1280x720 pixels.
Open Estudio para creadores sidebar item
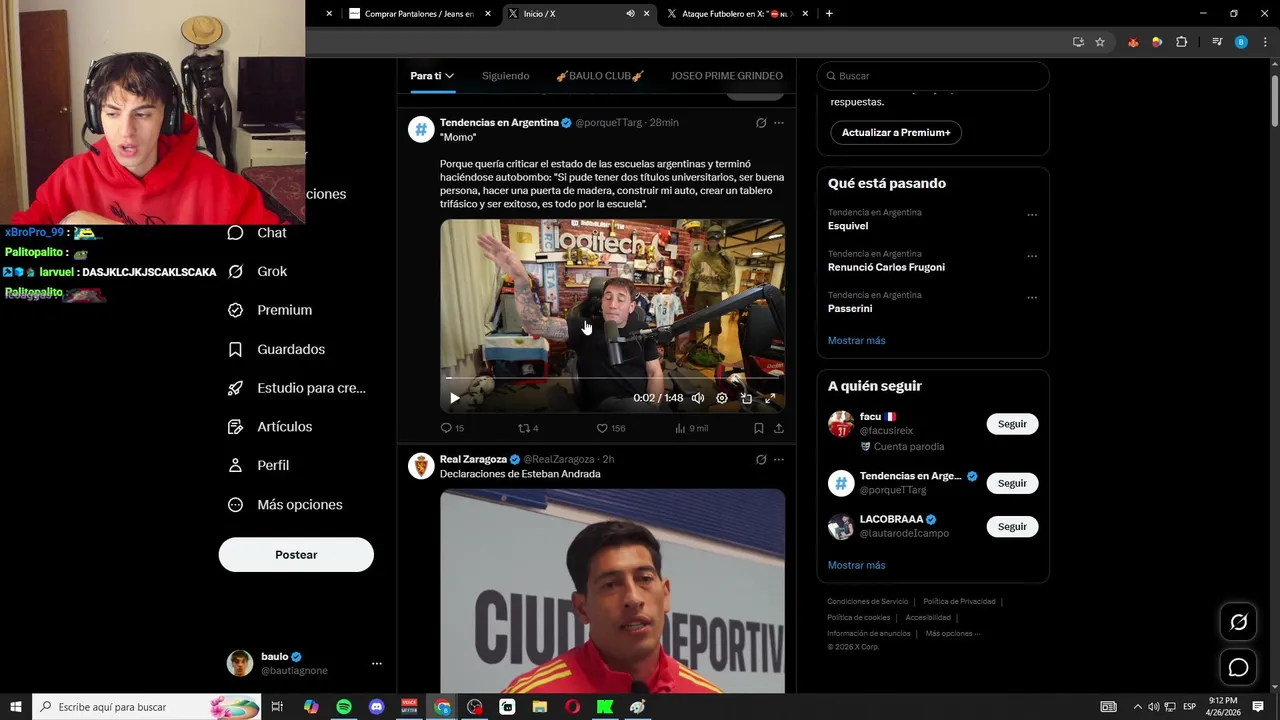click(297, 388)
